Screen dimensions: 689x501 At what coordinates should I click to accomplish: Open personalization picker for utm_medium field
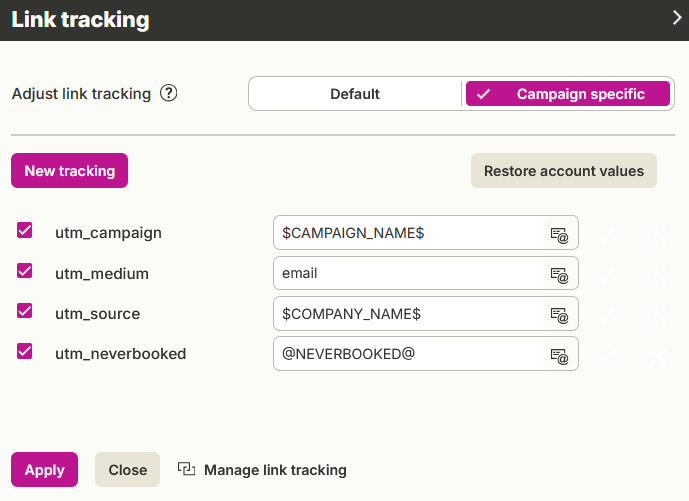pyautogui.click(x=559, y=276)
